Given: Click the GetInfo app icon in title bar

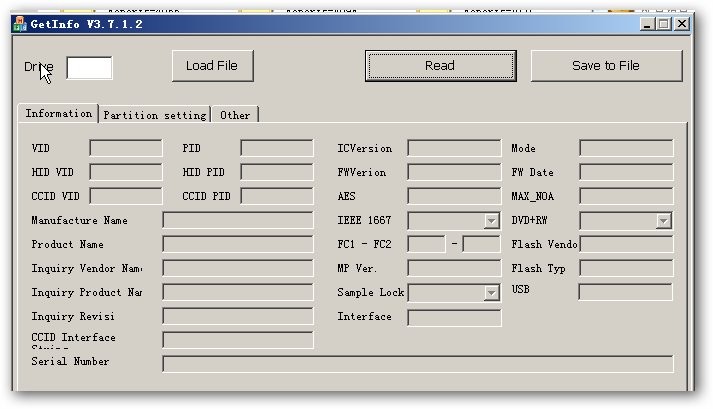Looking at the screenshot, I should coord(20,24).
